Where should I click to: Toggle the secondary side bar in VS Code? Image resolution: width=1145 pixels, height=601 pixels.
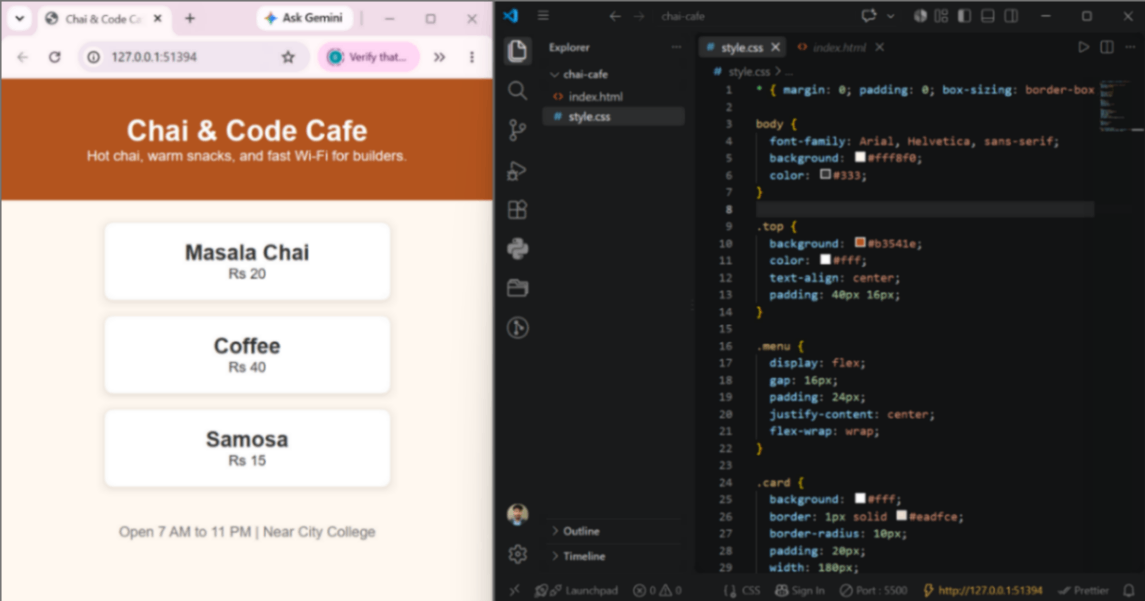1011,15
